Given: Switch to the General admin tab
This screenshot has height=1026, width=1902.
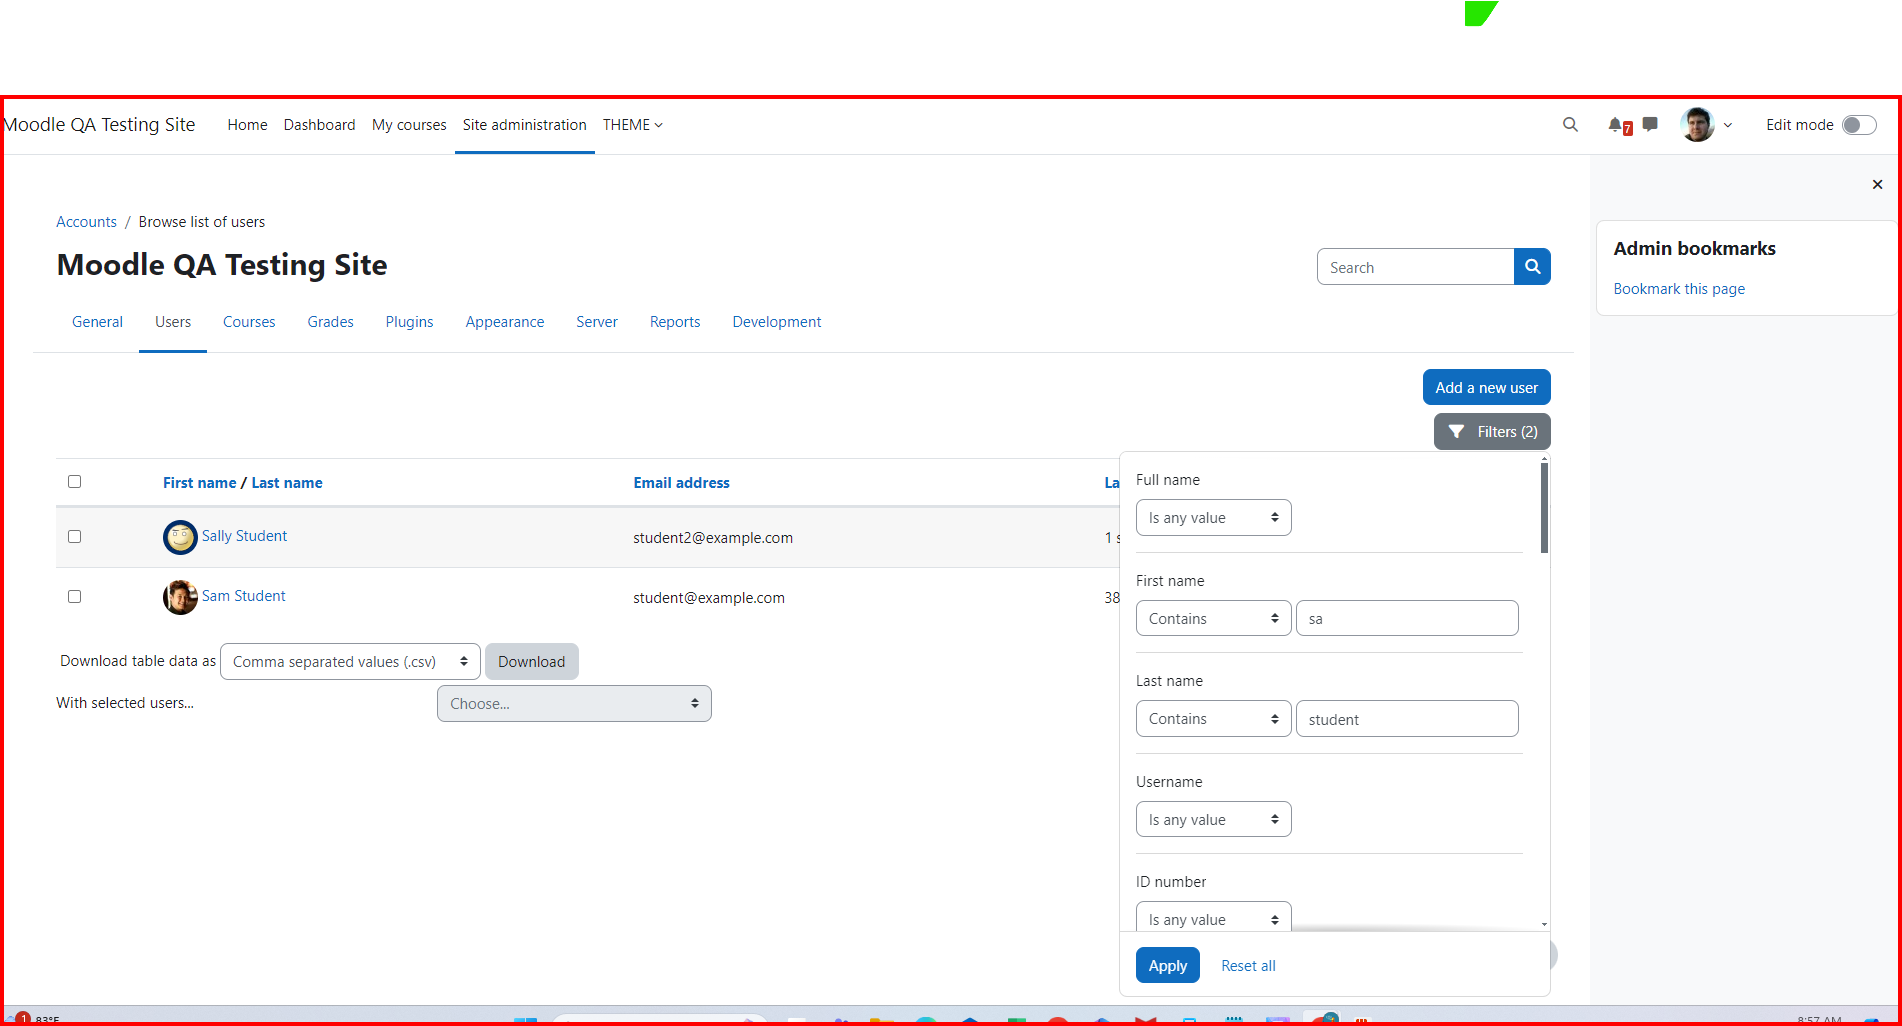Looking at the screenshot, I should click(x=97, y=322).
